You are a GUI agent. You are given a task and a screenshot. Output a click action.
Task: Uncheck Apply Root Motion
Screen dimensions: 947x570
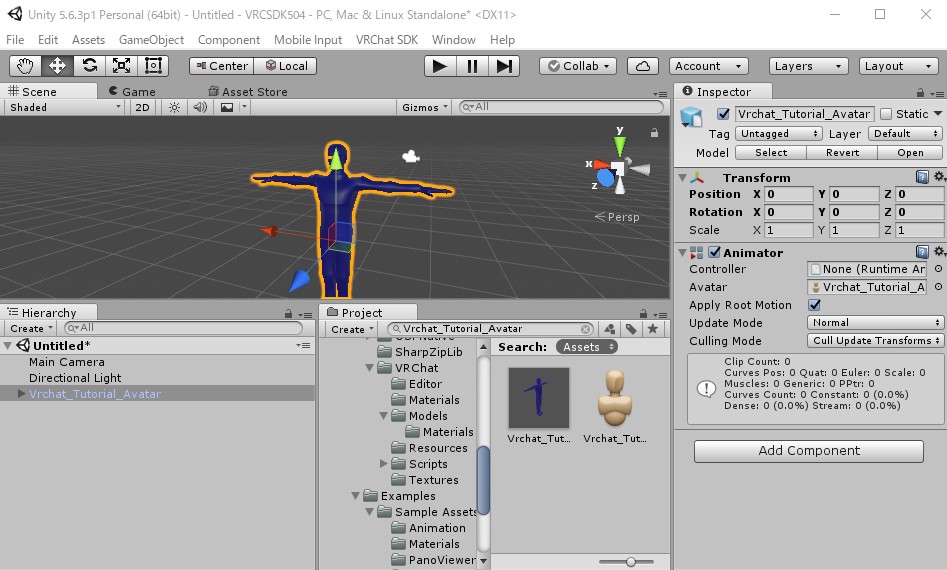click(814, 305)
